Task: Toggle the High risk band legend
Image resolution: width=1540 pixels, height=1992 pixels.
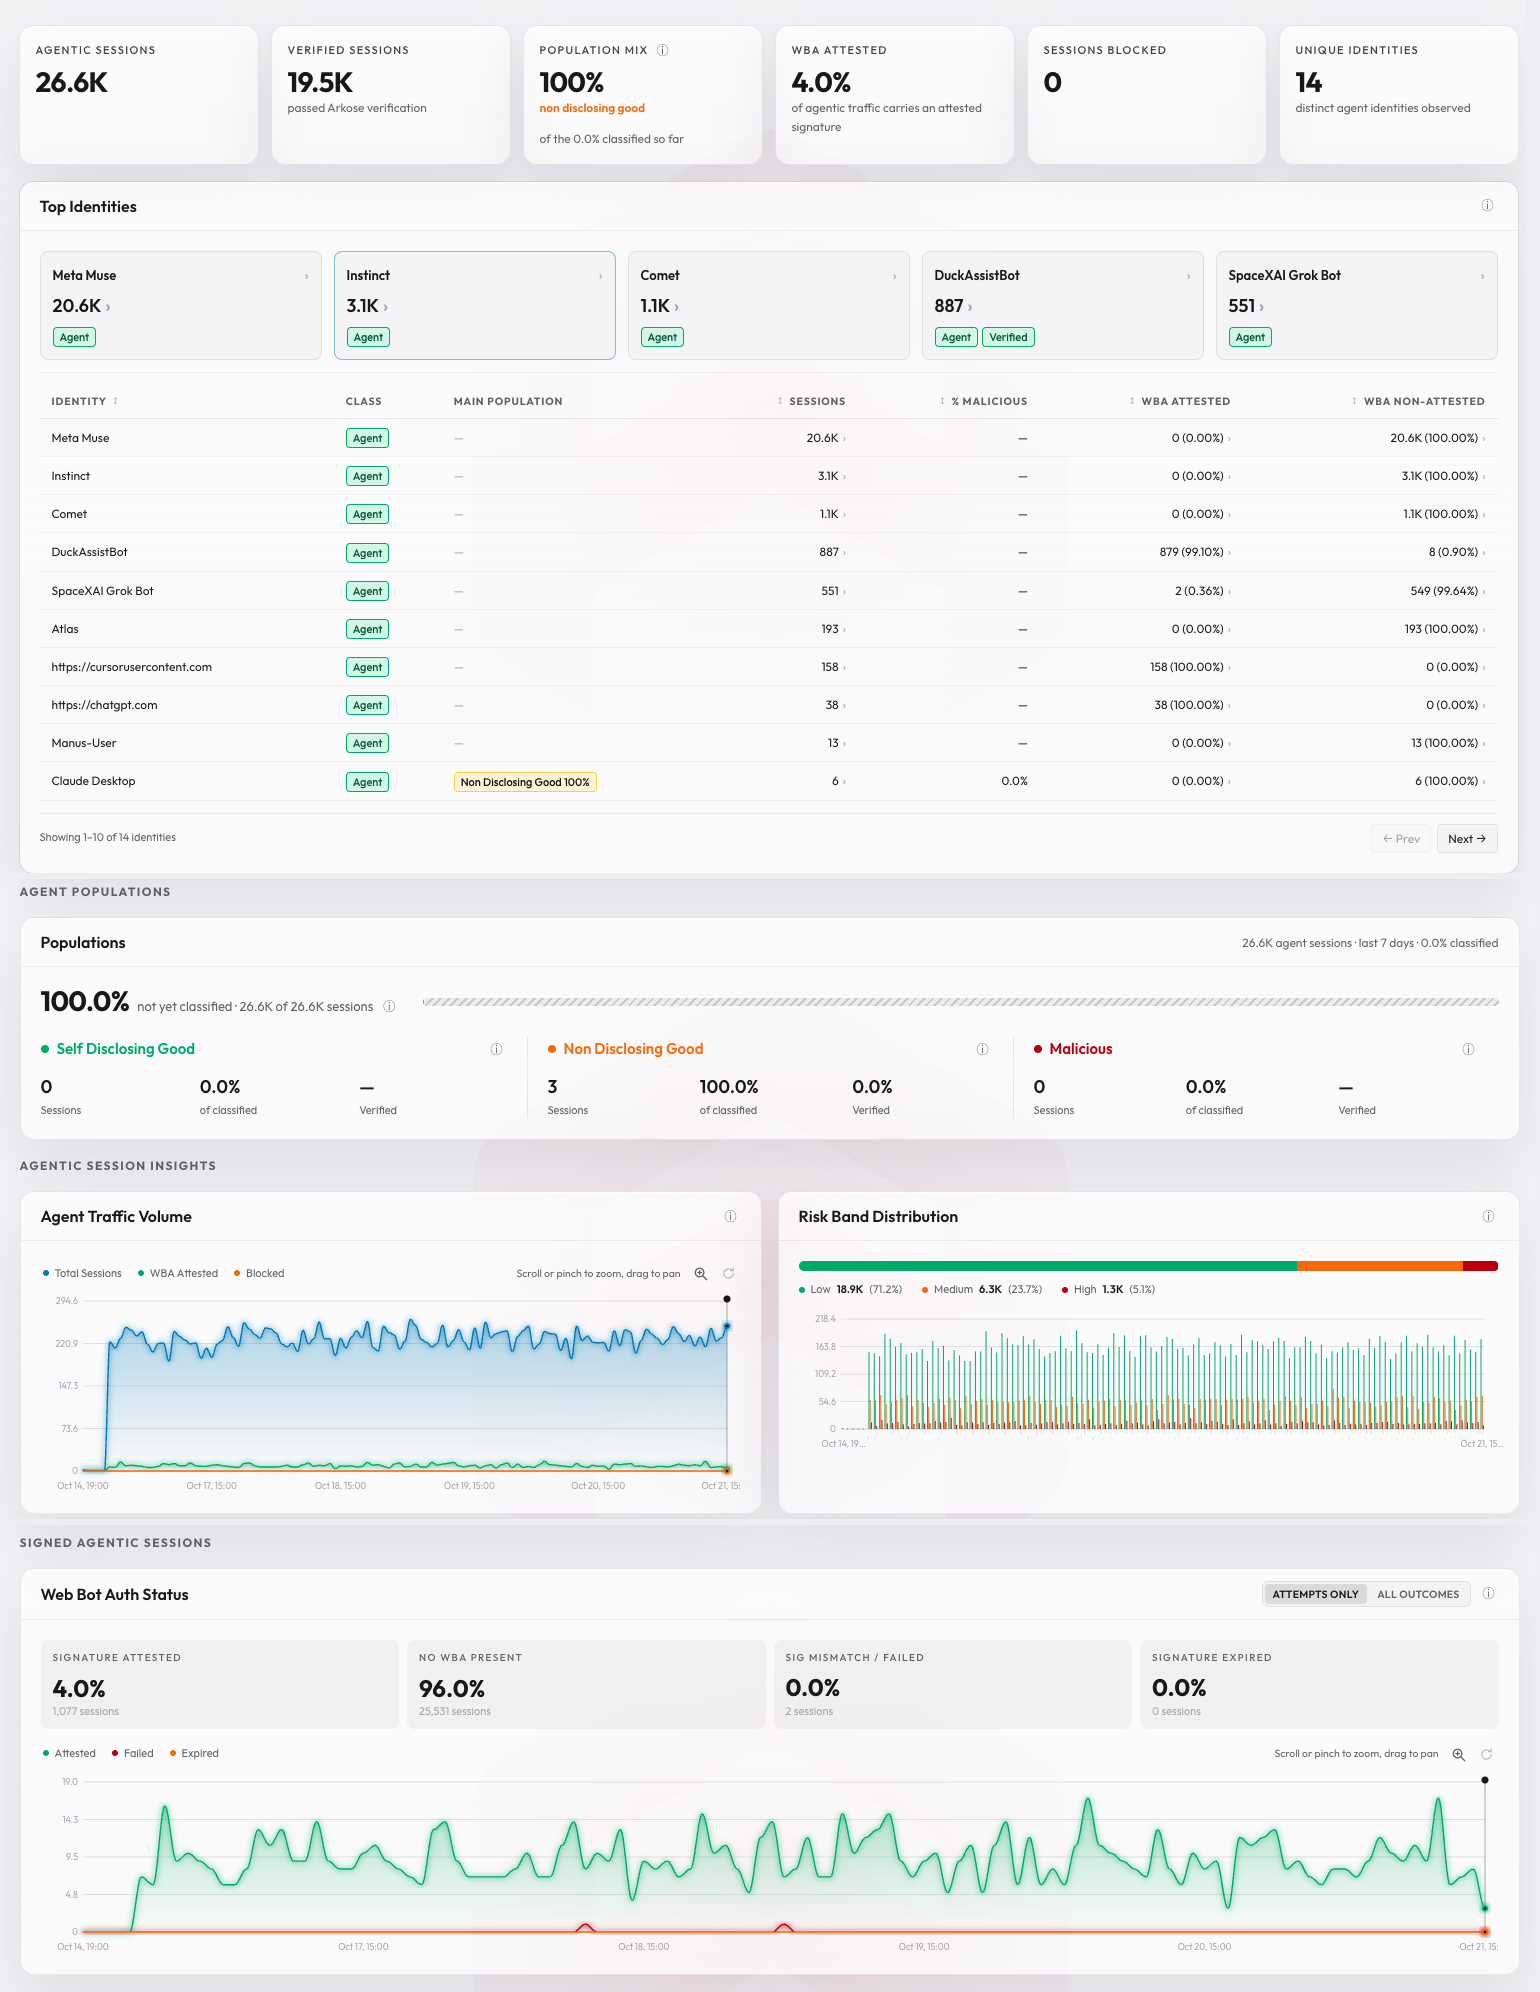Action: (1108, 1289)
